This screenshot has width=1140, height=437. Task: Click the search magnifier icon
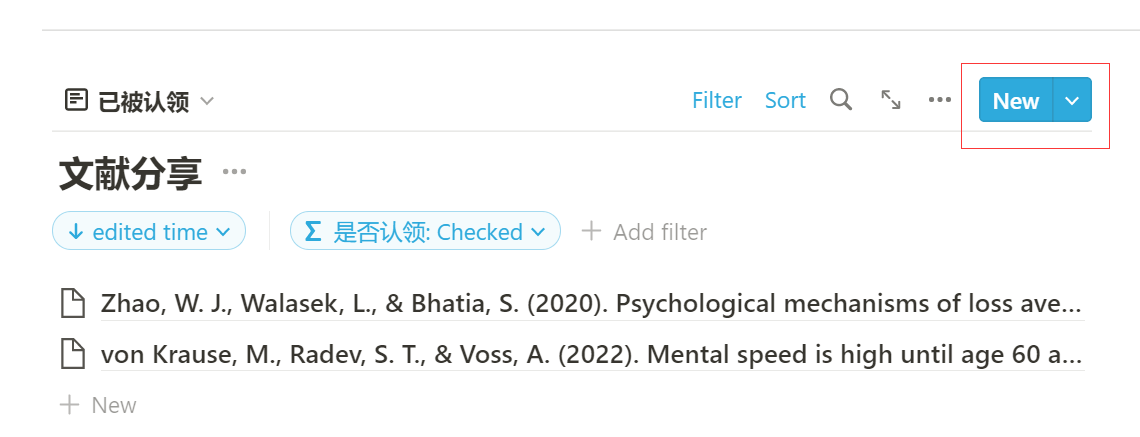pyautogui.click(x=842, y=100)
